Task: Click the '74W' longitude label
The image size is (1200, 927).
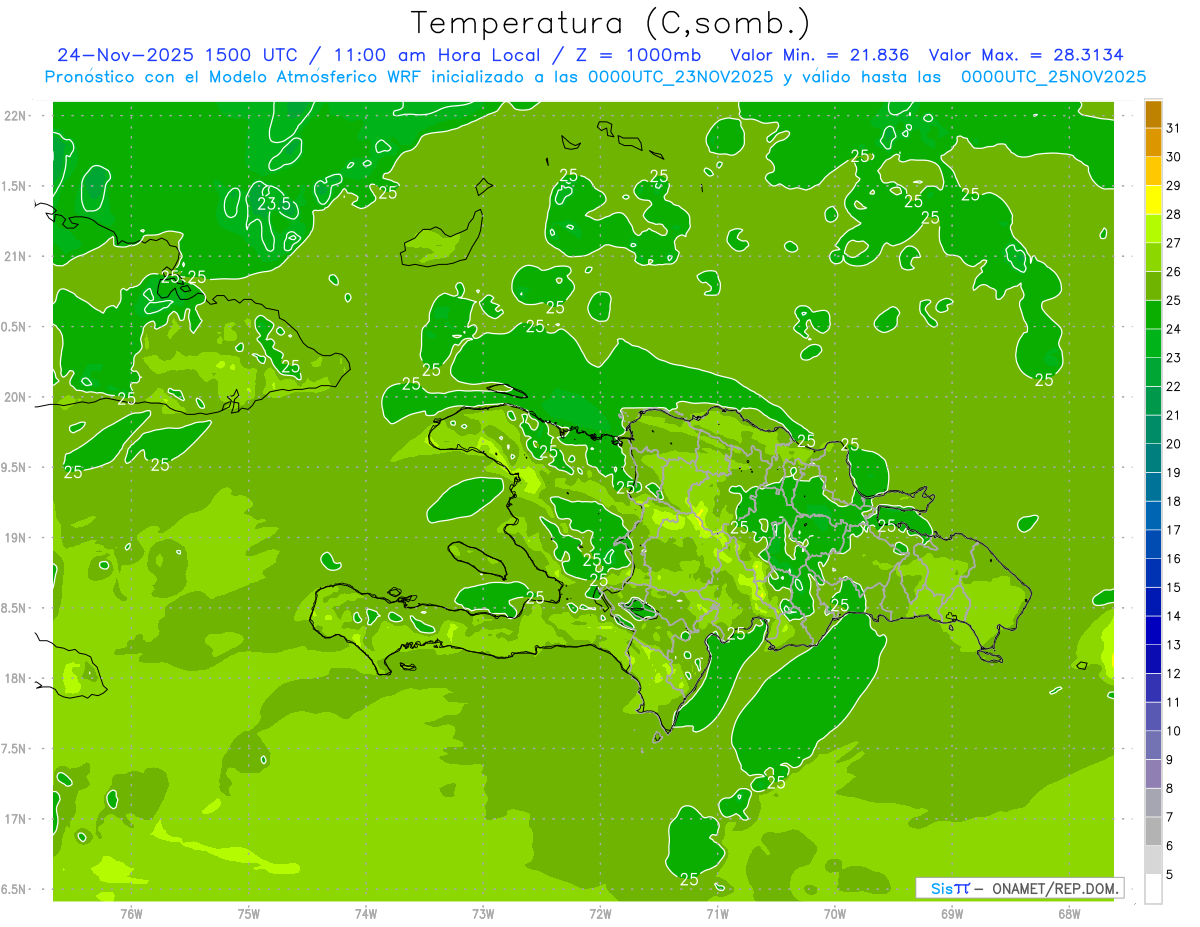Action: (366, 913)
